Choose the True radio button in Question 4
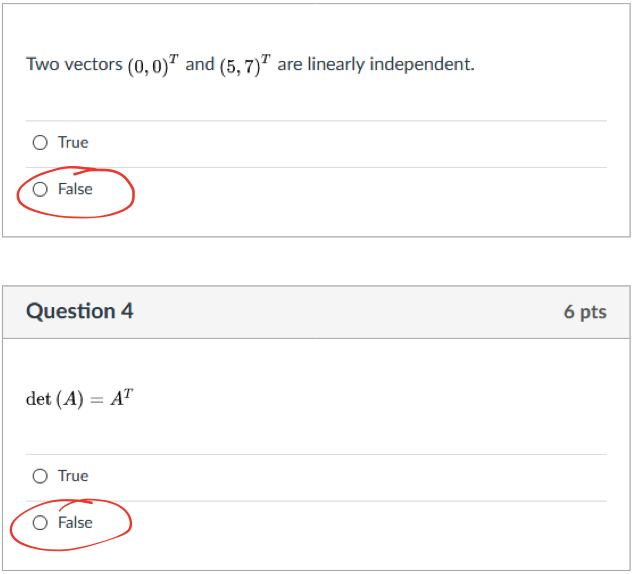Image resolution: width=634 pixels, height=574 pixels. click(x=40, y=476)
